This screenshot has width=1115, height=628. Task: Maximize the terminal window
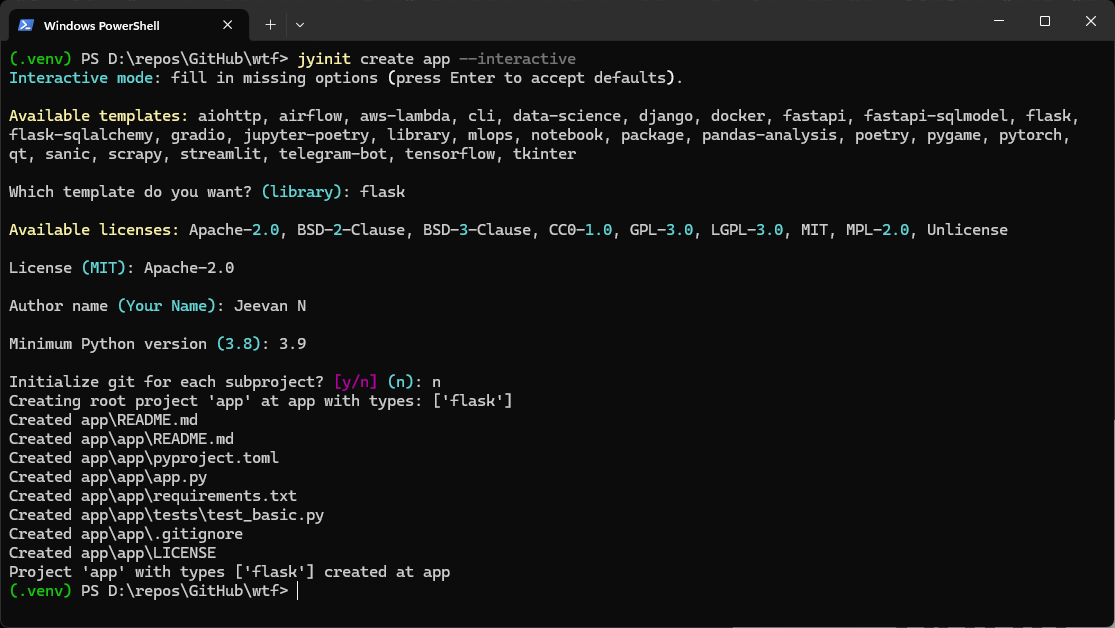click(1044, 21)
